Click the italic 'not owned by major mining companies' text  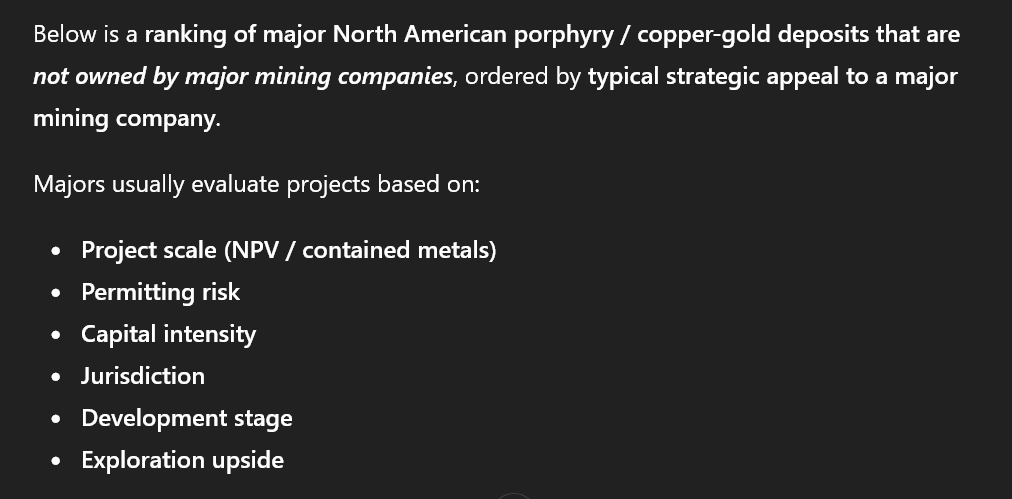(242, 77)
